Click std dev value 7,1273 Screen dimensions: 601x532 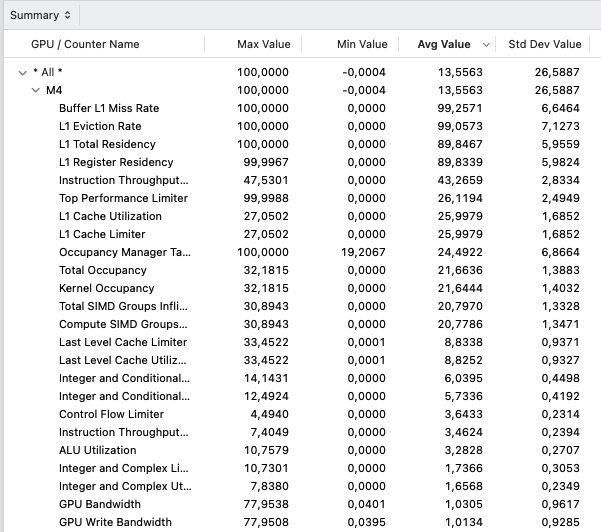(x=560, y=126)
